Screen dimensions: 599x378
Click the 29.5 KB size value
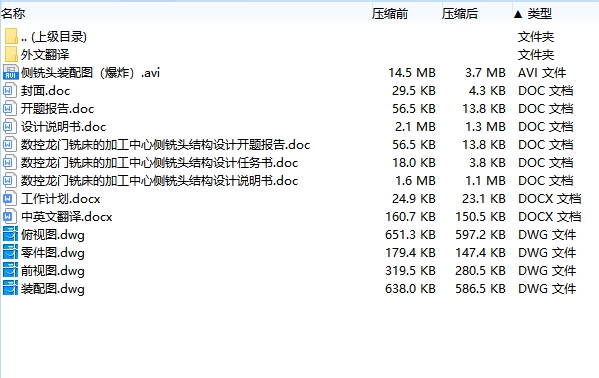414,91
